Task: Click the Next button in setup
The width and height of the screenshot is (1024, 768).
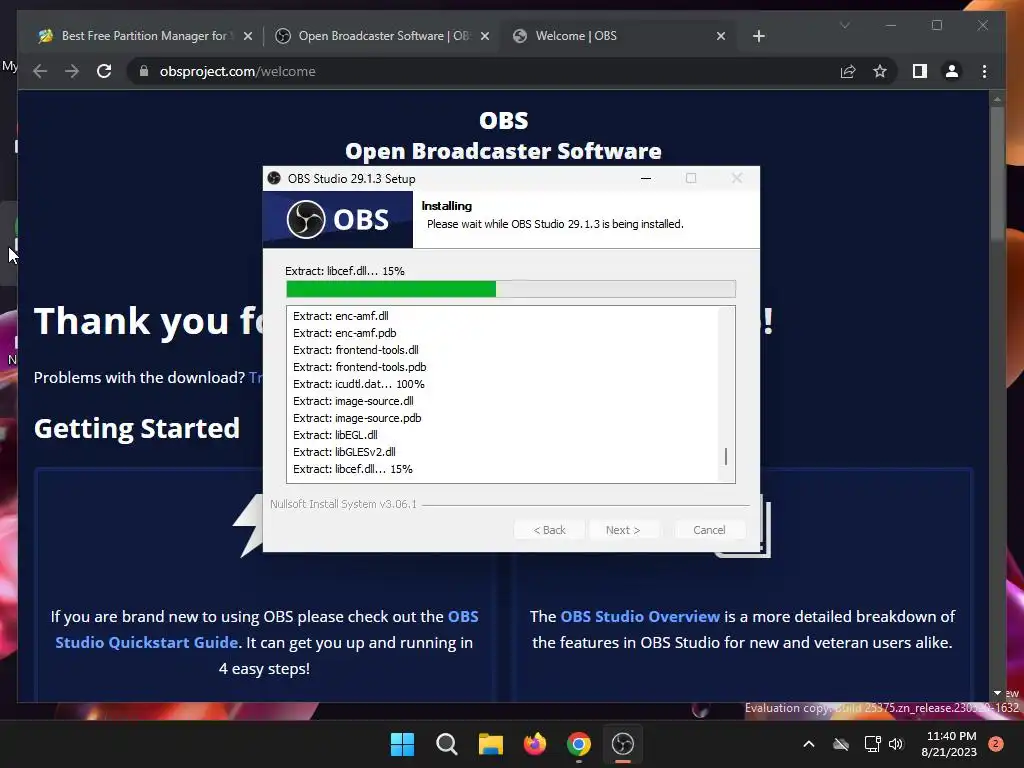Action: [623, 530]
